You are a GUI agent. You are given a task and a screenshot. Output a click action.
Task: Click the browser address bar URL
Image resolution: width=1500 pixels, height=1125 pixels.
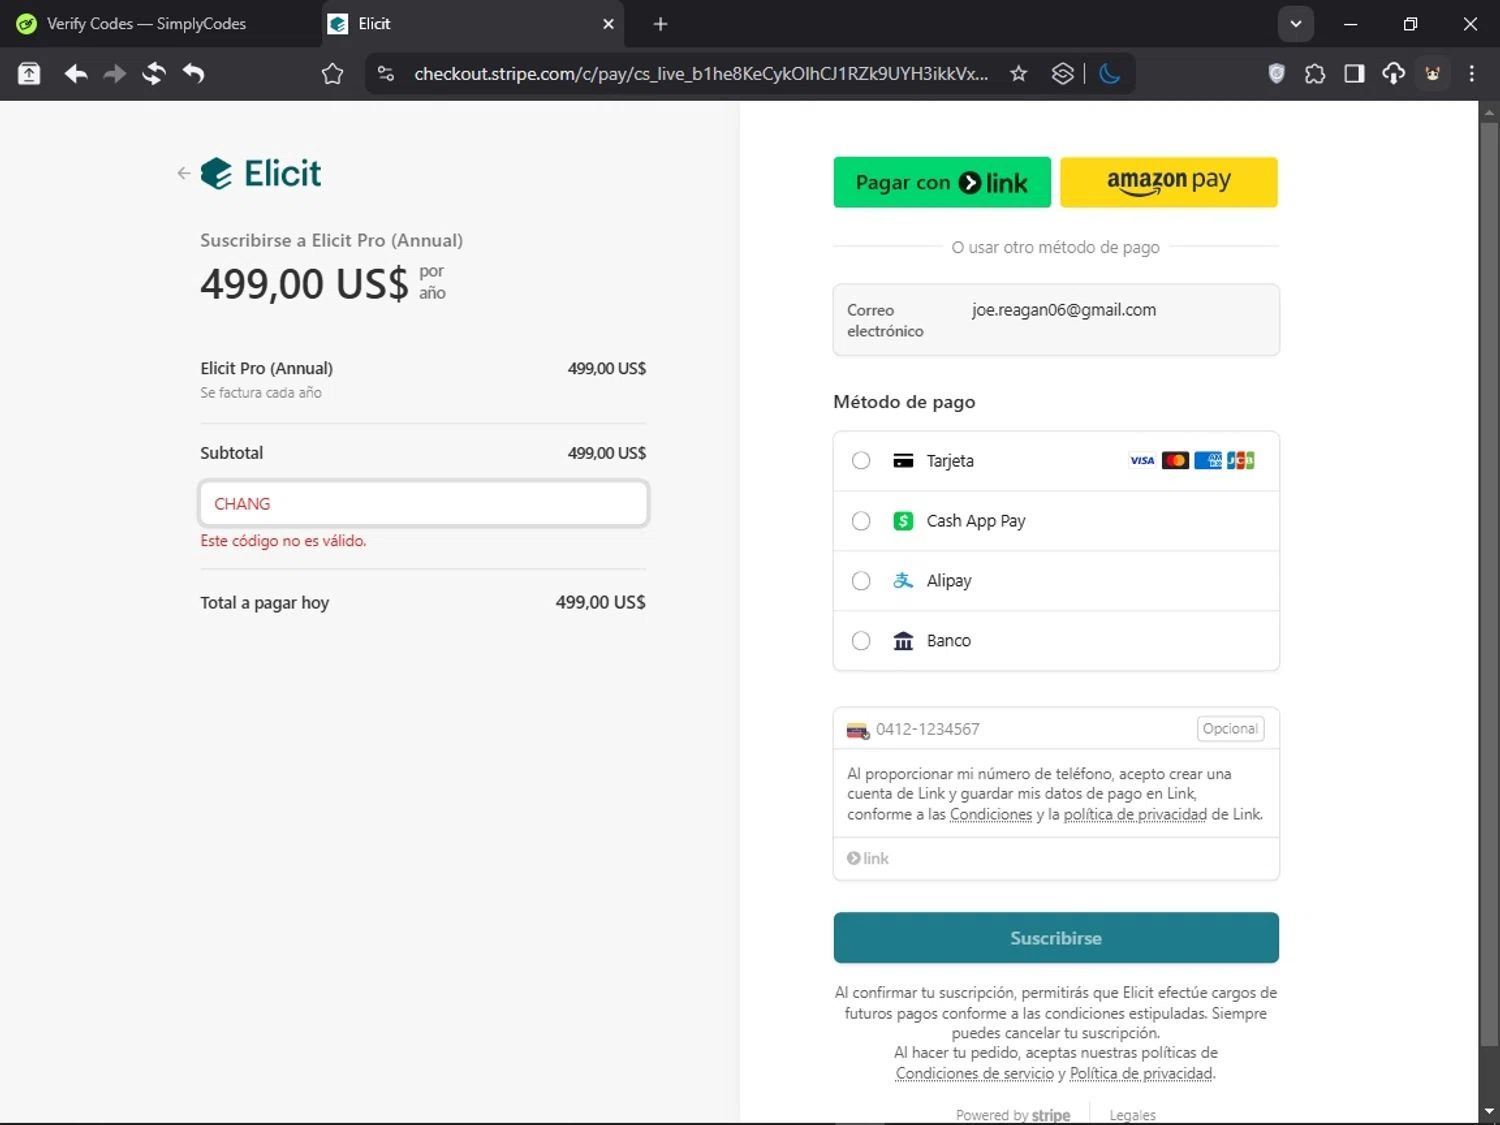coord(701,73)
